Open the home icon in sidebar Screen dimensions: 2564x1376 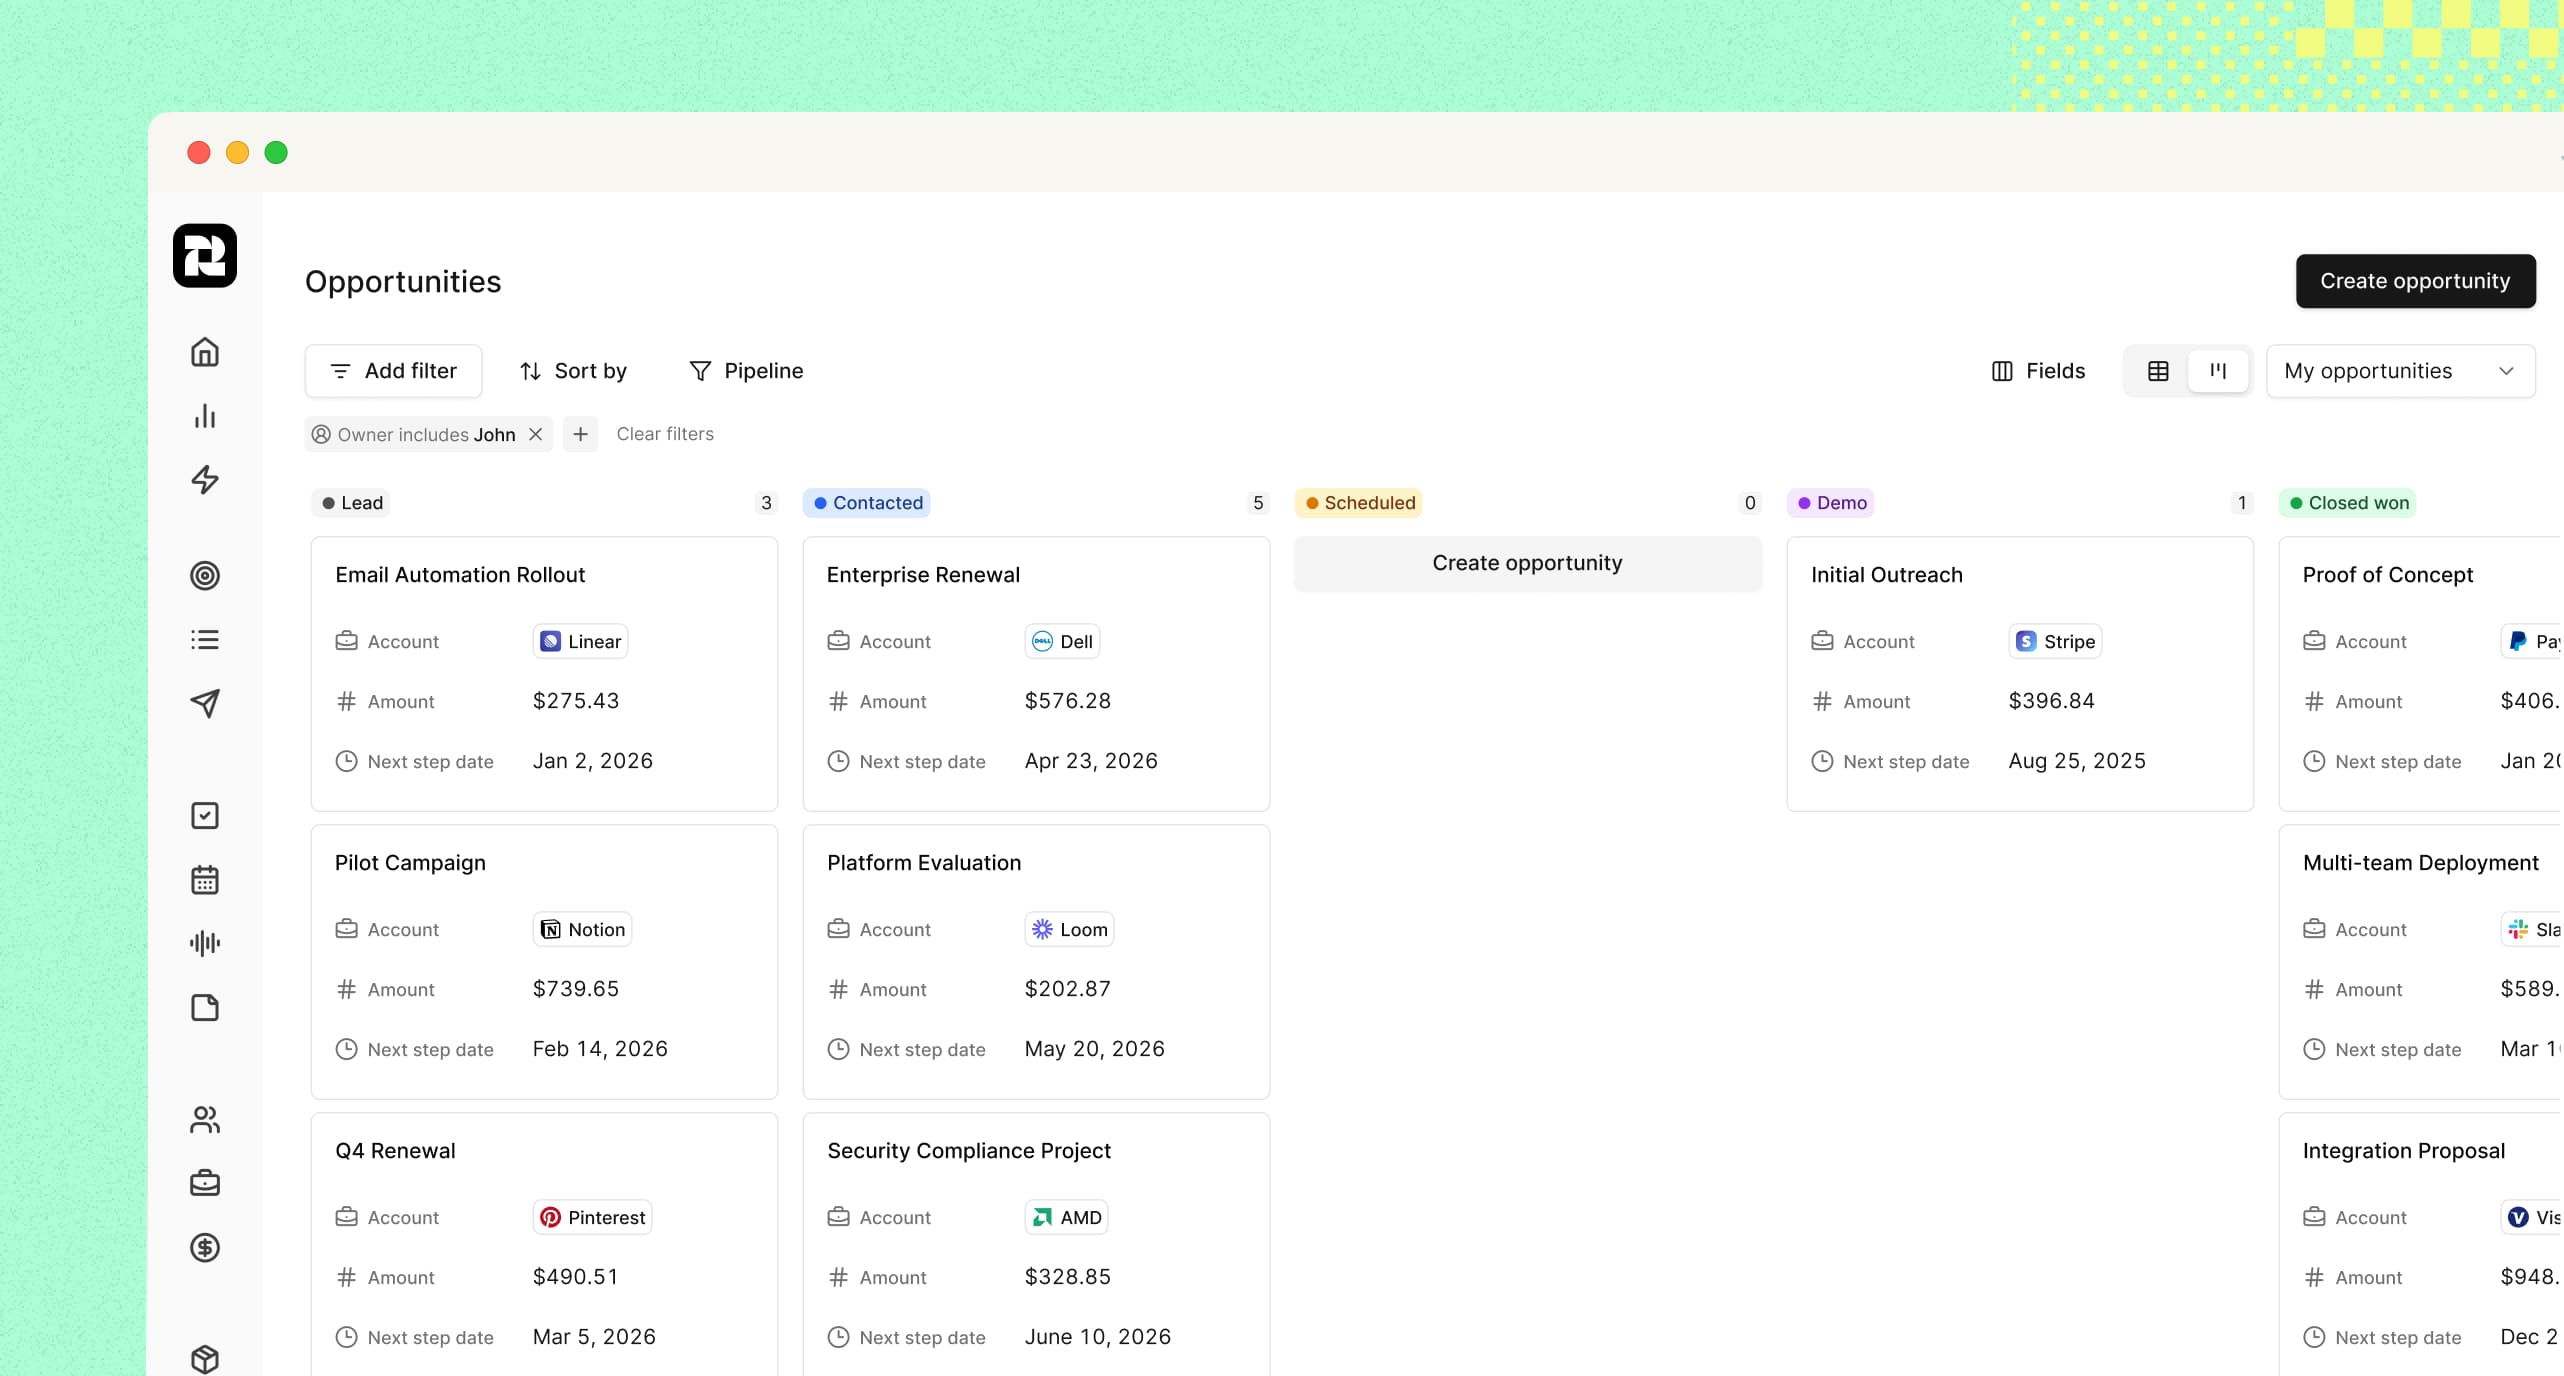click(205, 352)
